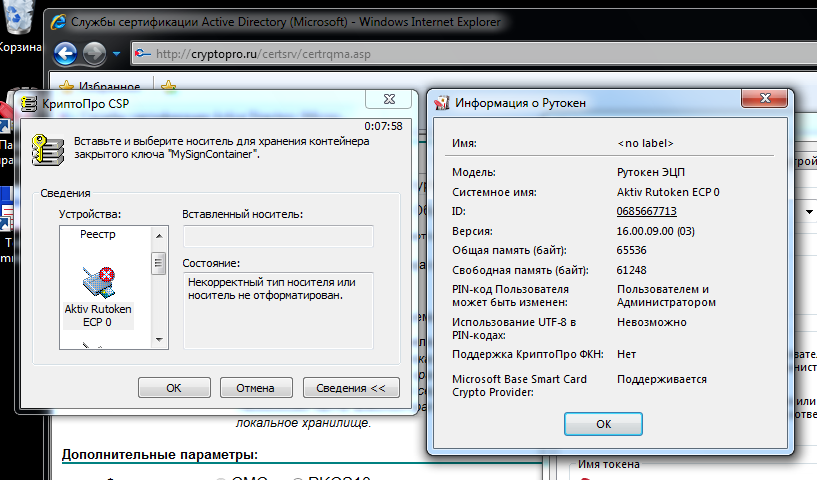This screenshot has height=480, width=817.
Task: Confirm OK in the Rutoken information window
Action: coord(603,424)
